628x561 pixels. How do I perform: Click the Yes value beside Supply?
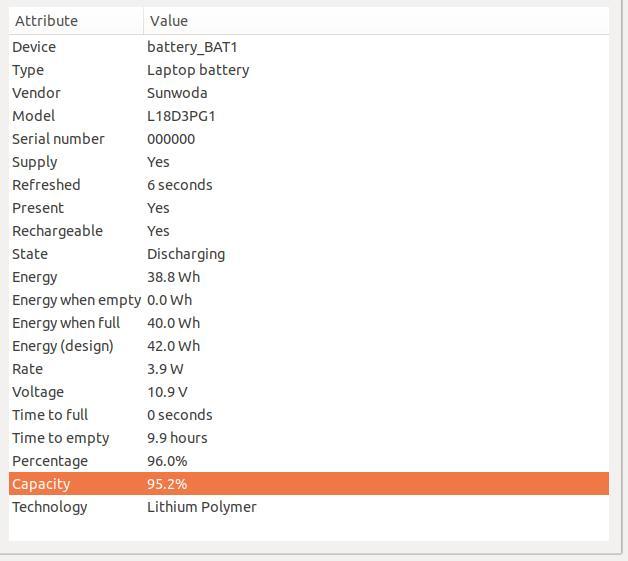(x=158, y=162)
